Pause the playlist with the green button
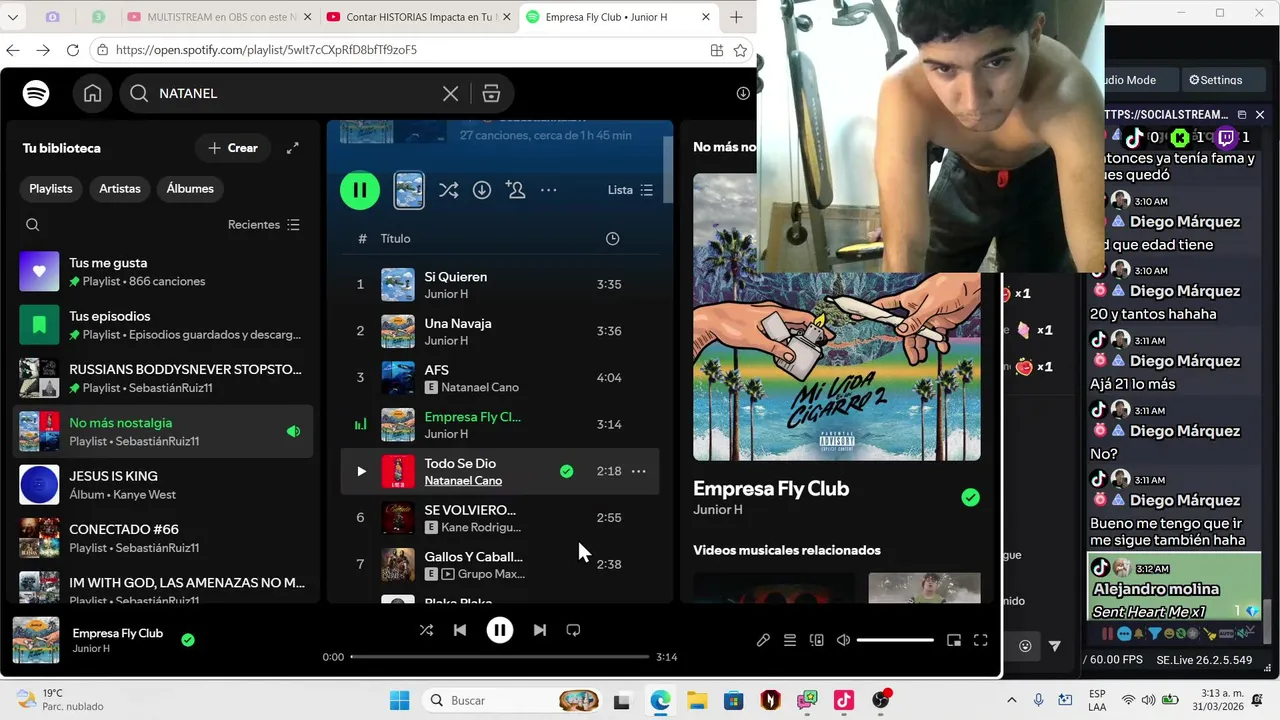The width and height of the screenshot is (1280, 720). pyautogui.click(x=360, y=190)
